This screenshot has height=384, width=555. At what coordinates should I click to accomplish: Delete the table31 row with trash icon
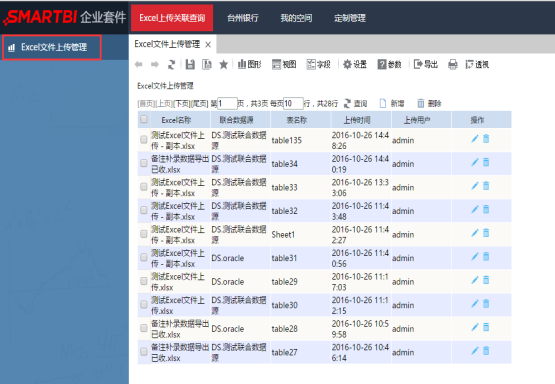pyautogui.click(x=486, y=257)
